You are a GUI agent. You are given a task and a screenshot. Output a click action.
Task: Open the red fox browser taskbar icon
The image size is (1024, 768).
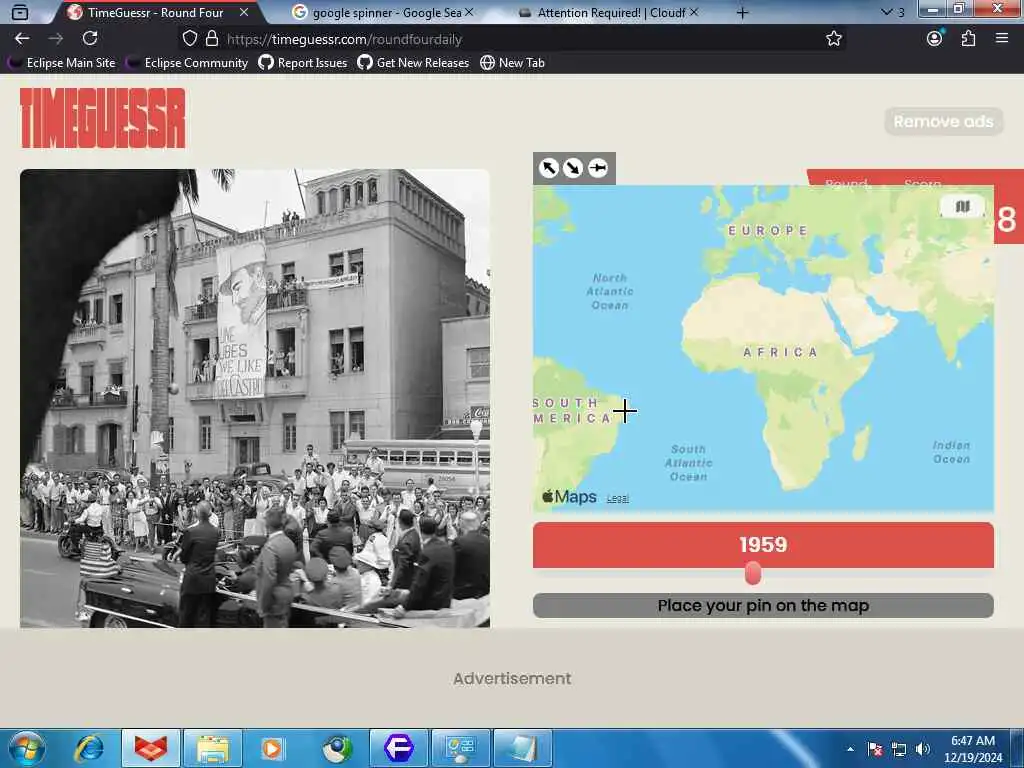click(151, 748)
